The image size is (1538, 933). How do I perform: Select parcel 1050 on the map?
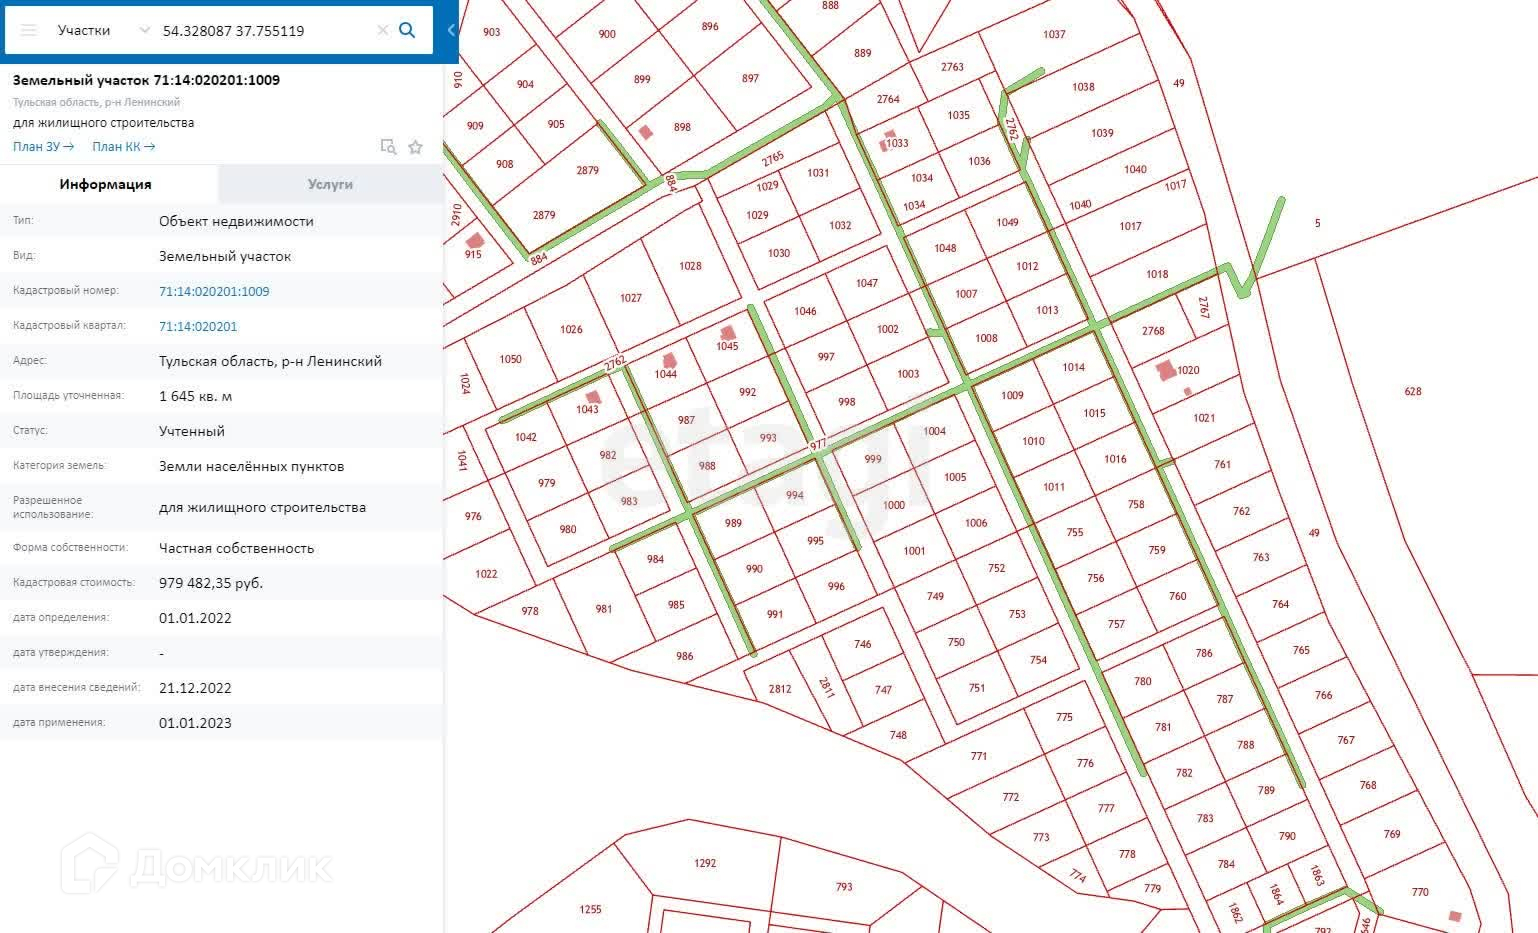click(x=510, y=359)
